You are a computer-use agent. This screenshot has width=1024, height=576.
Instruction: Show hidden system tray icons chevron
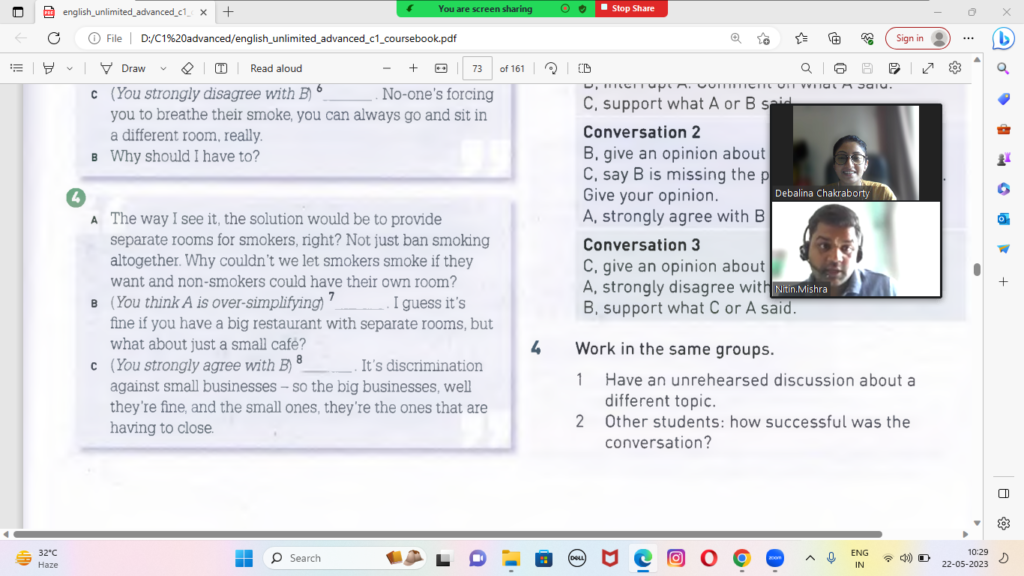click(x=808, y=558)
